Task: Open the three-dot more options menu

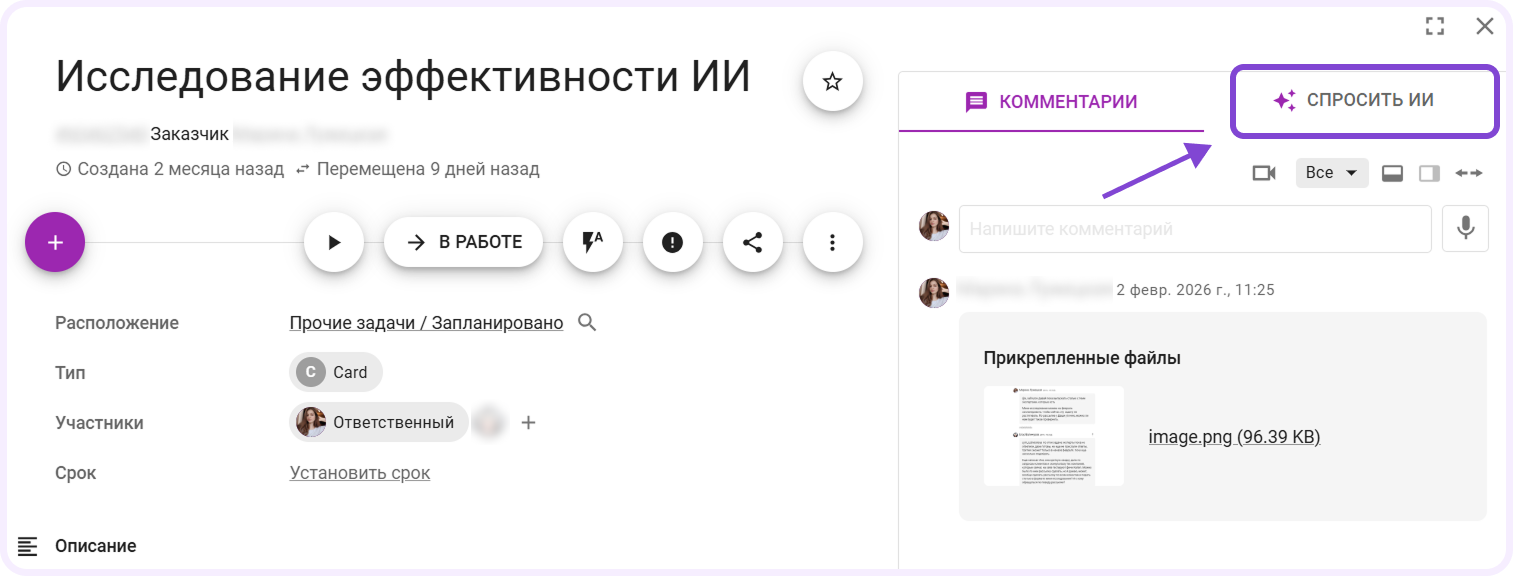Action: click(x=832, y=242)
